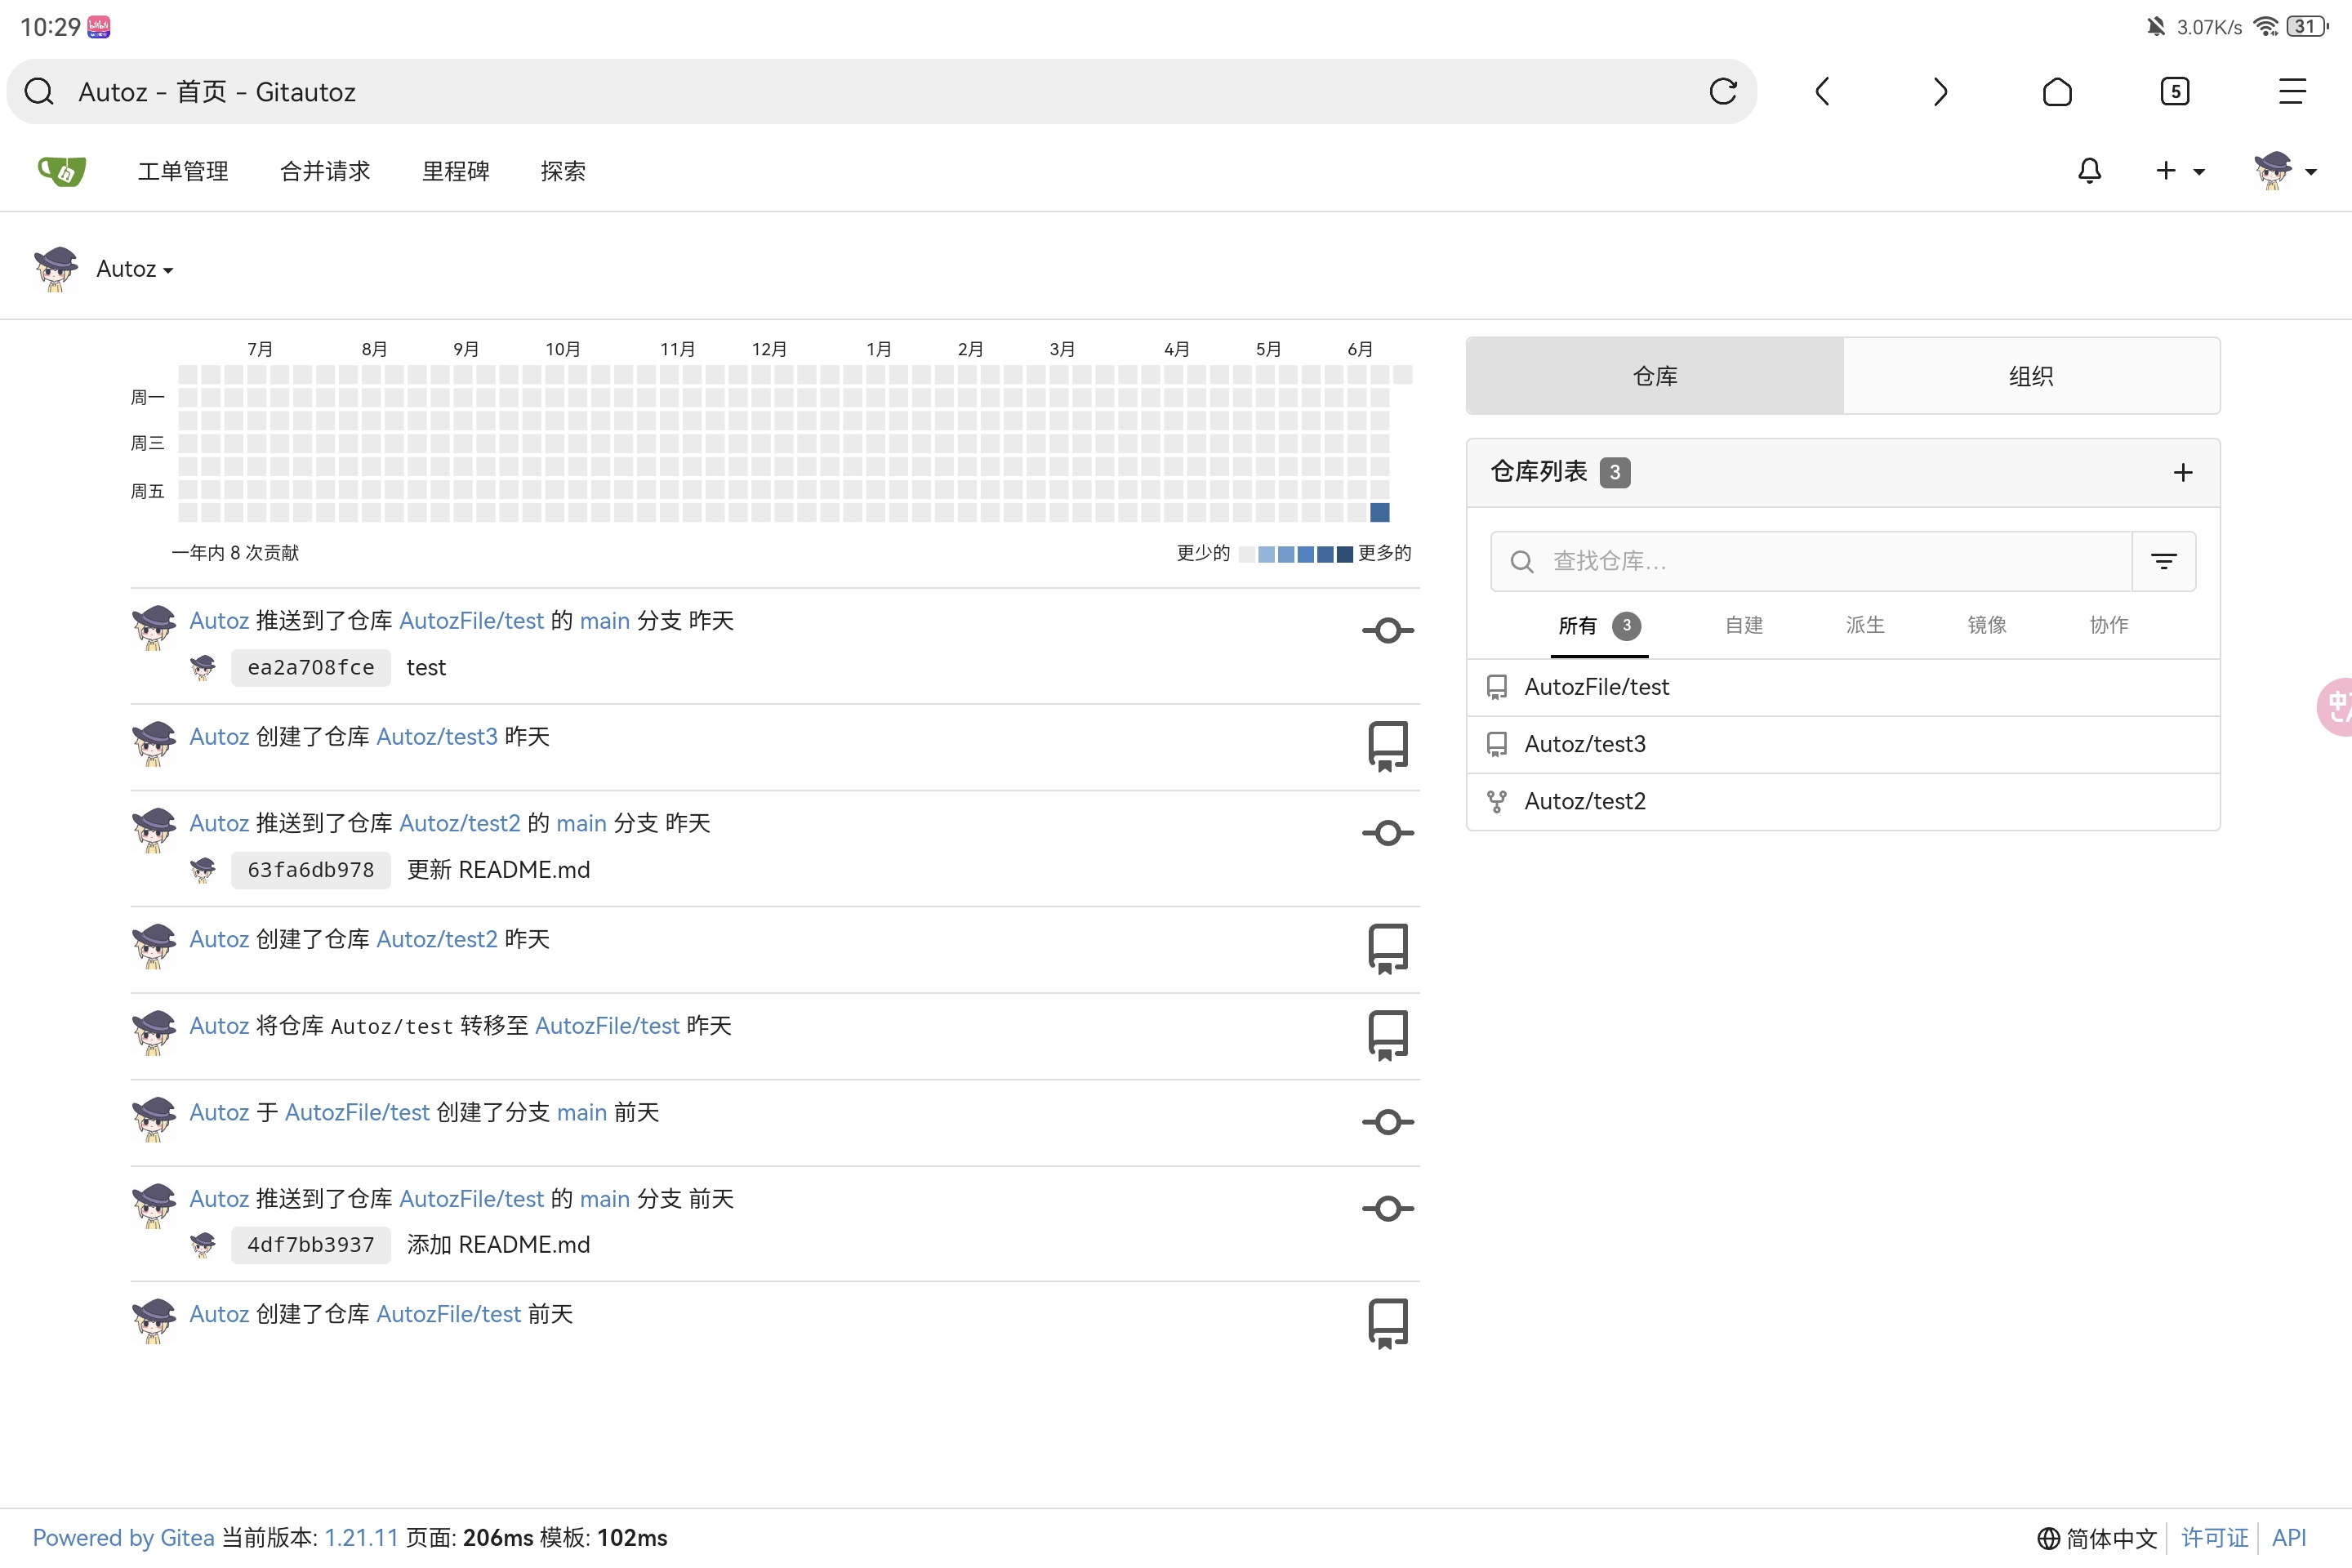This screenshot has height=1568, width=2352.
Task: Click the Autoz profile avatar in navbar
Action: 2278,171
